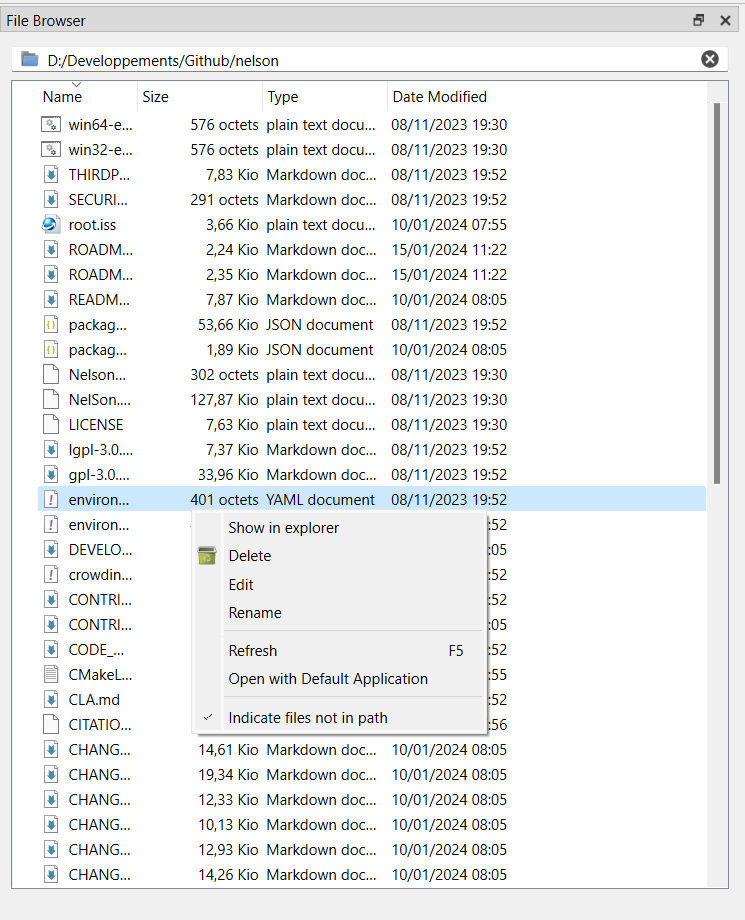Choose Show in explorer from context menu

click(x=283, y=528)
